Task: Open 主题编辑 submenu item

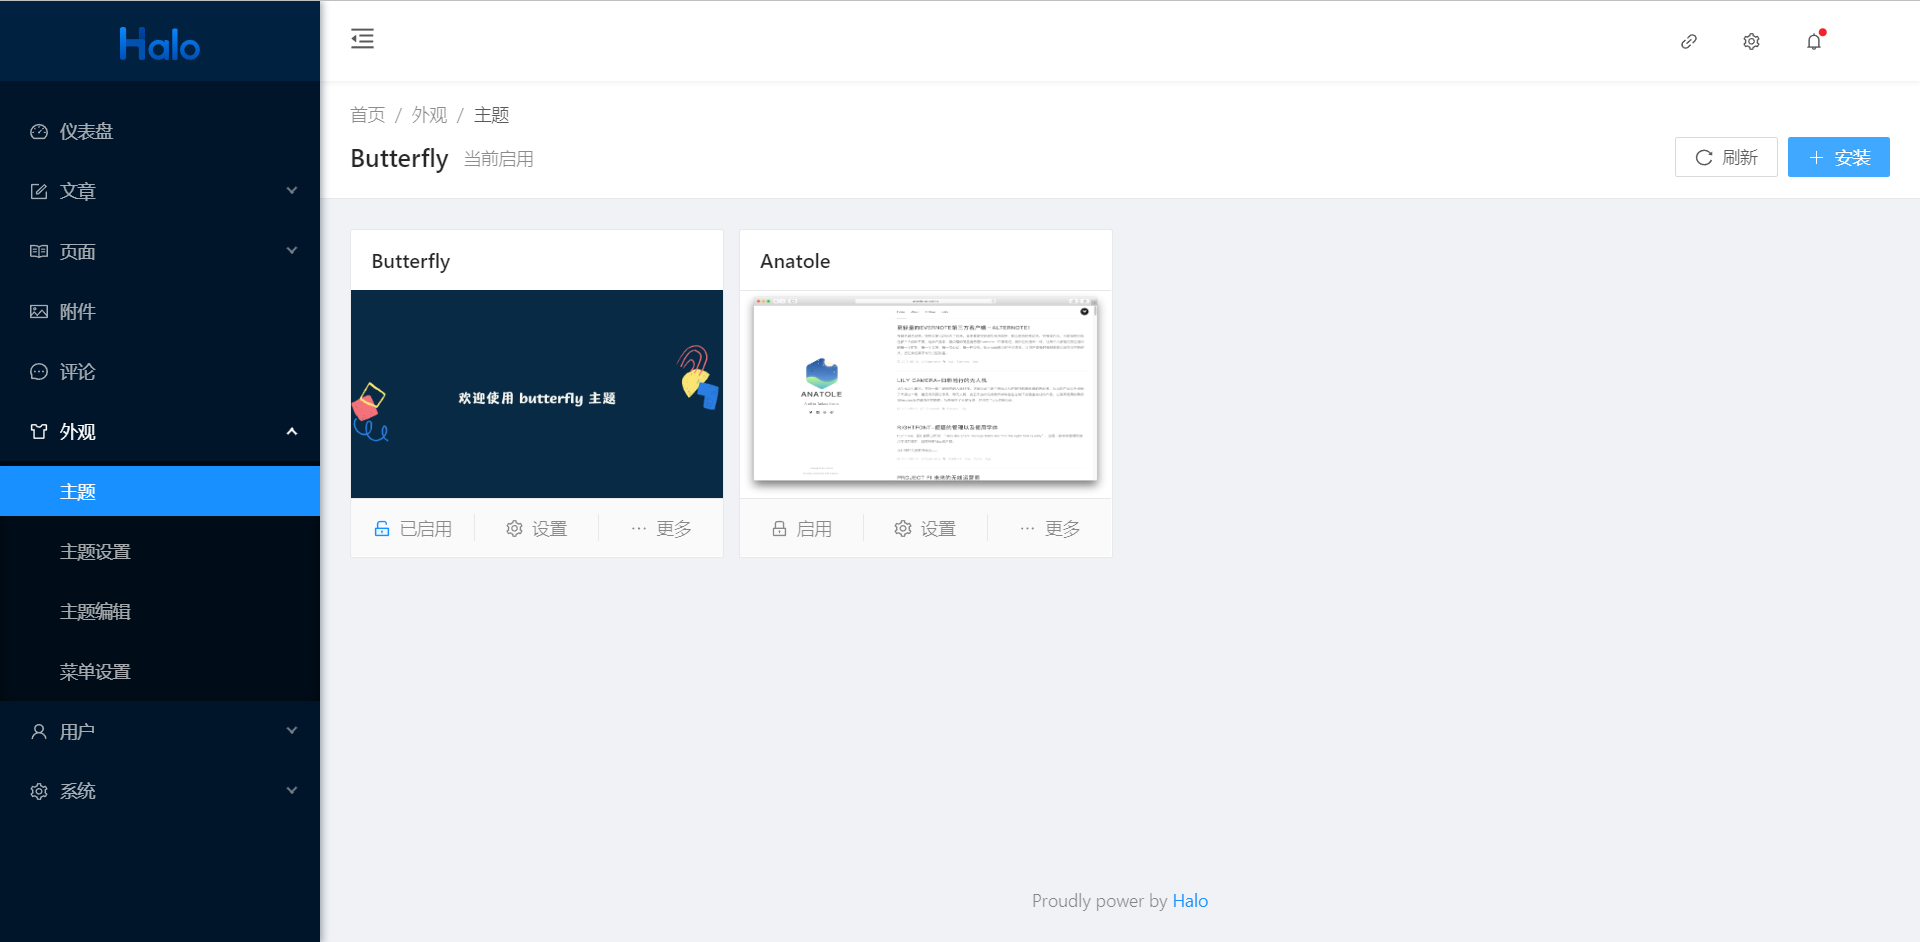Action: pyautogui.click(x=160, y=611)
